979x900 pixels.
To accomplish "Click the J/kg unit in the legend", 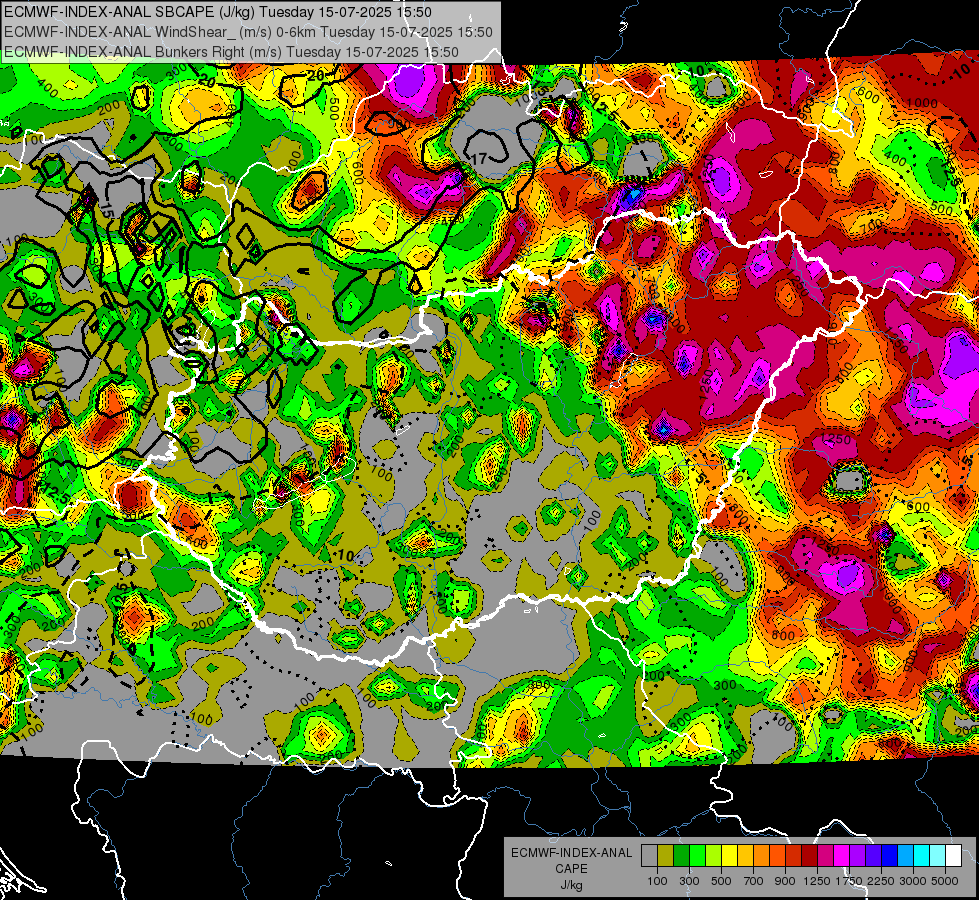I will click(572, 885).
